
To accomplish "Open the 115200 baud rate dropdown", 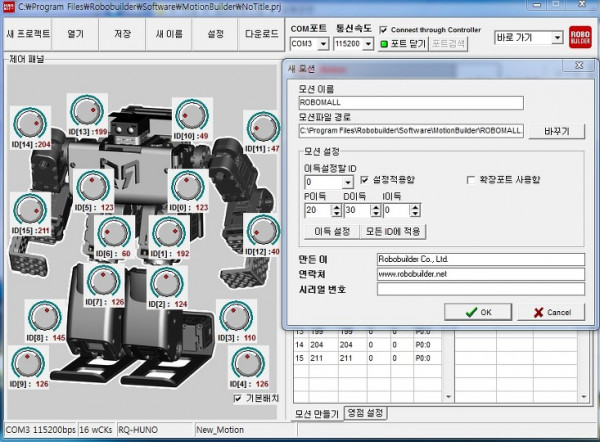I will [368, 44].
